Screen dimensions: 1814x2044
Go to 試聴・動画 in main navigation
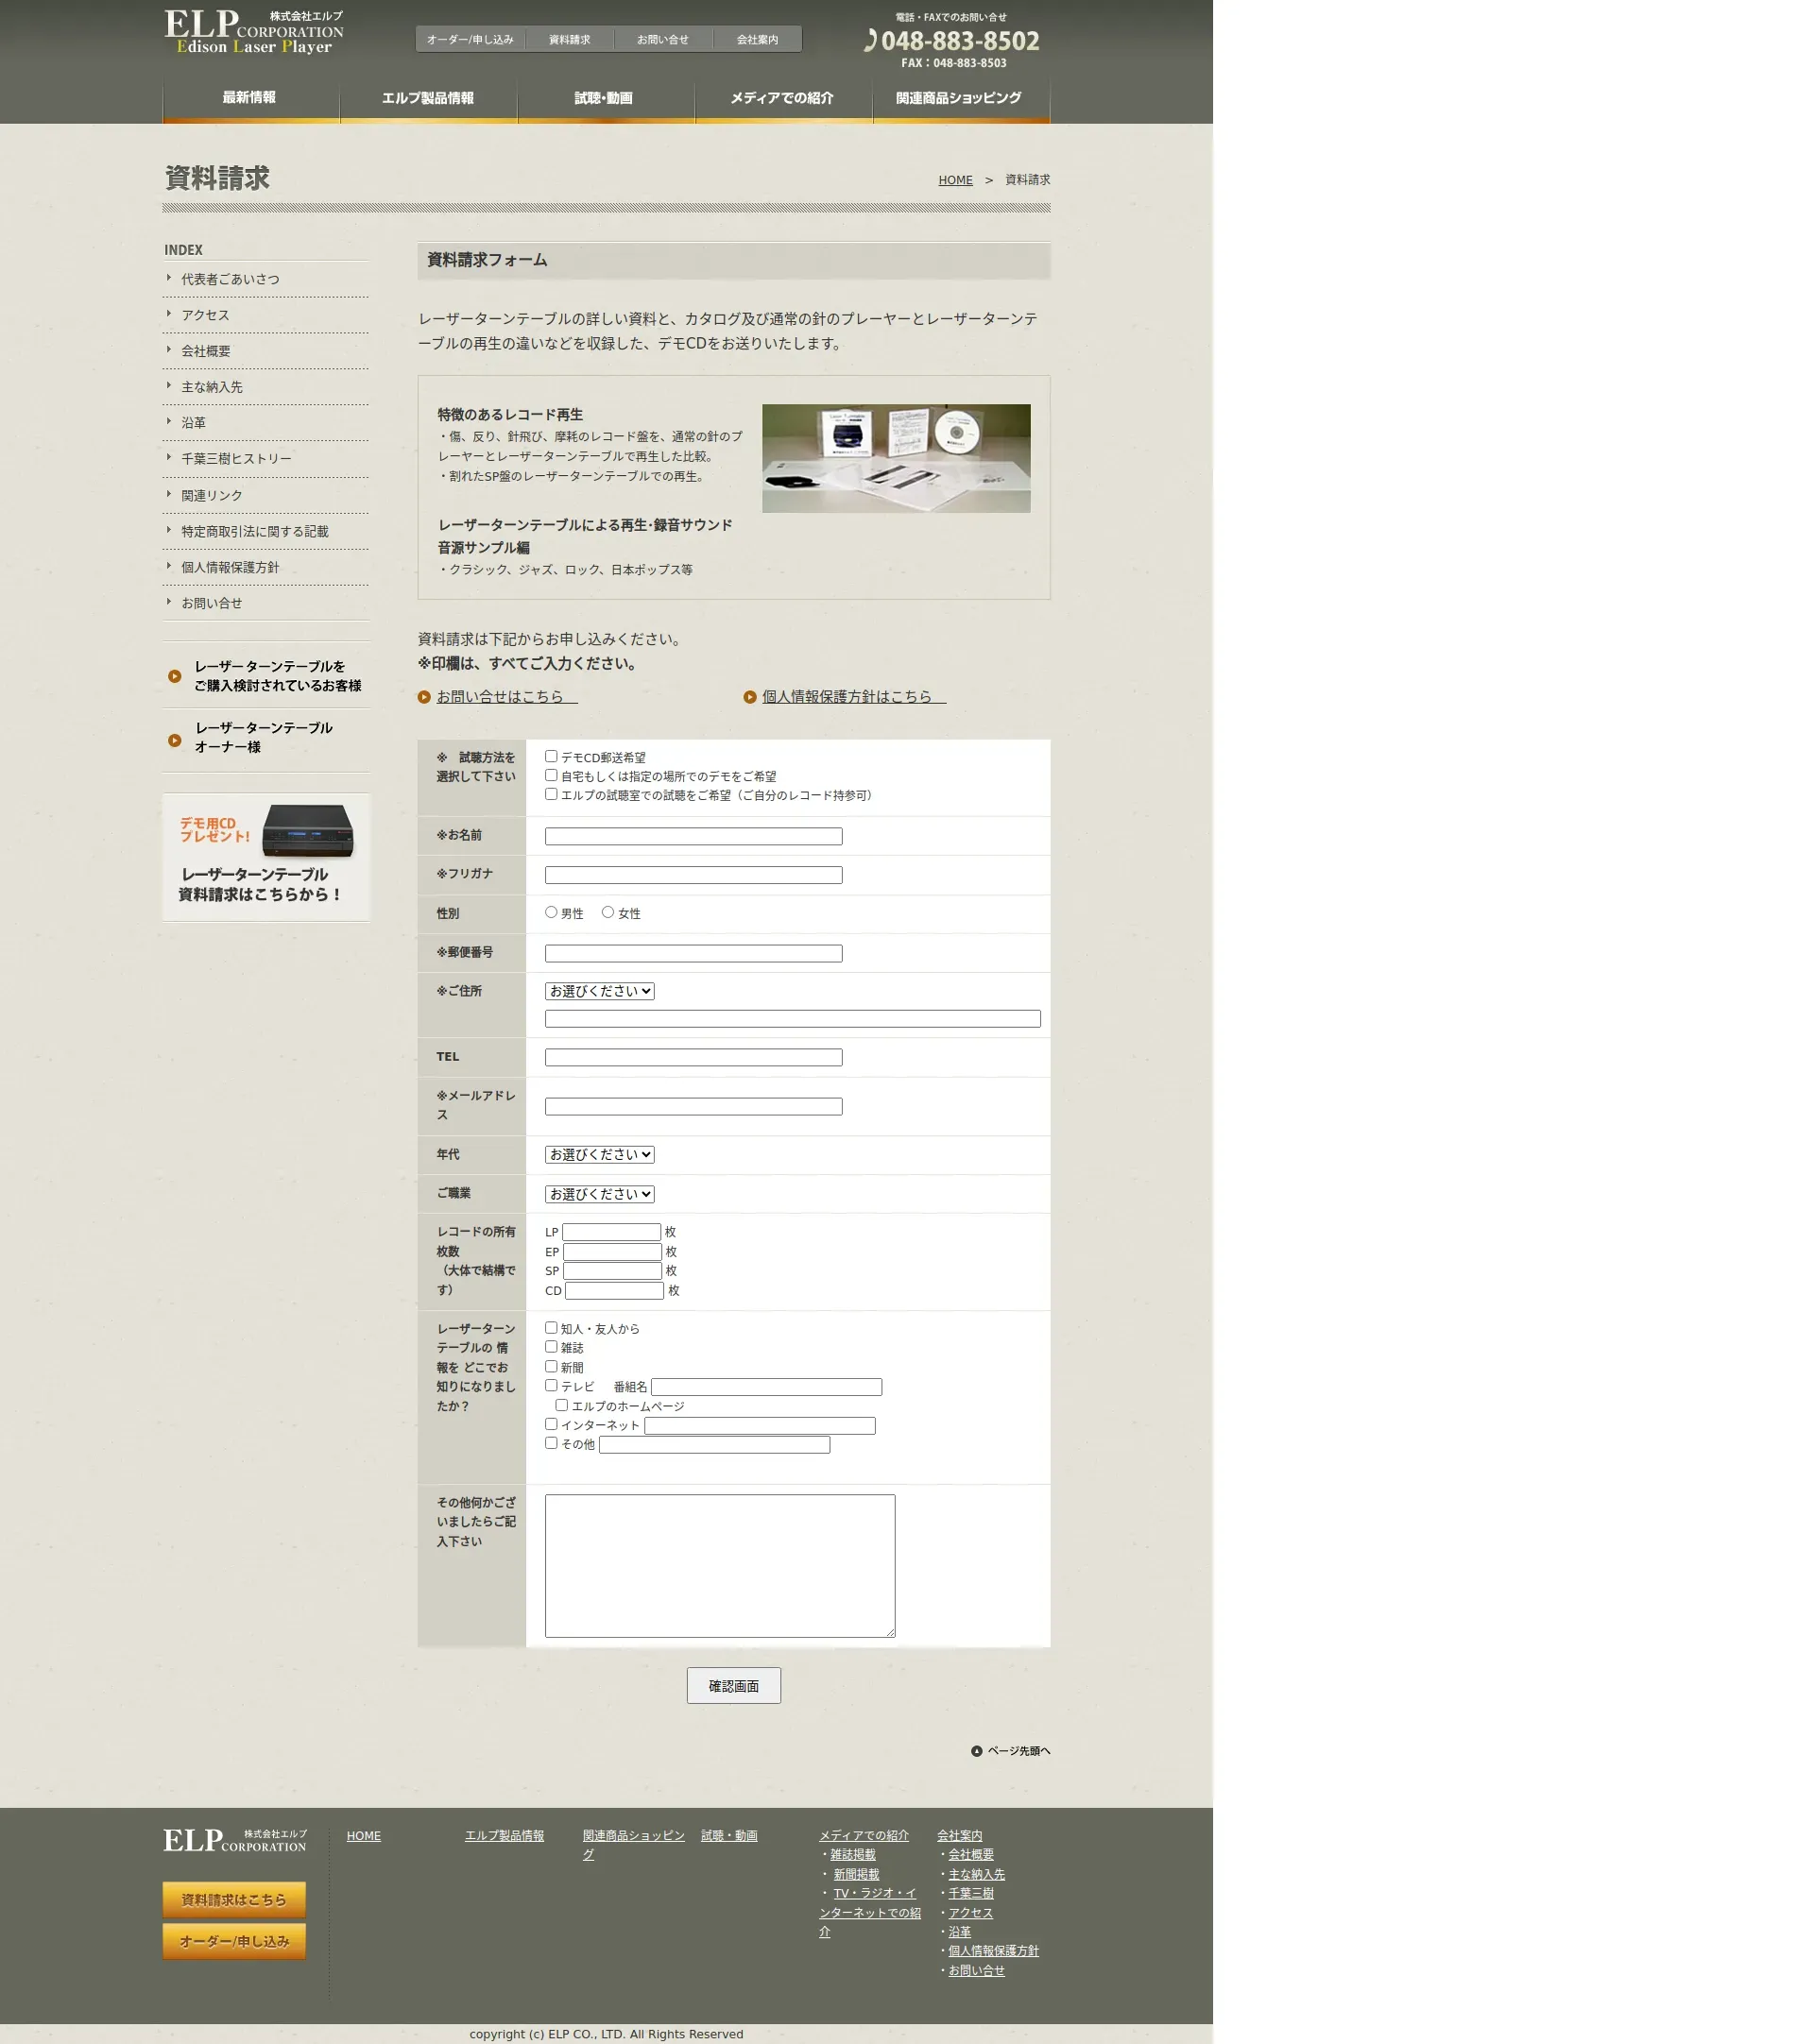point(604,98)
